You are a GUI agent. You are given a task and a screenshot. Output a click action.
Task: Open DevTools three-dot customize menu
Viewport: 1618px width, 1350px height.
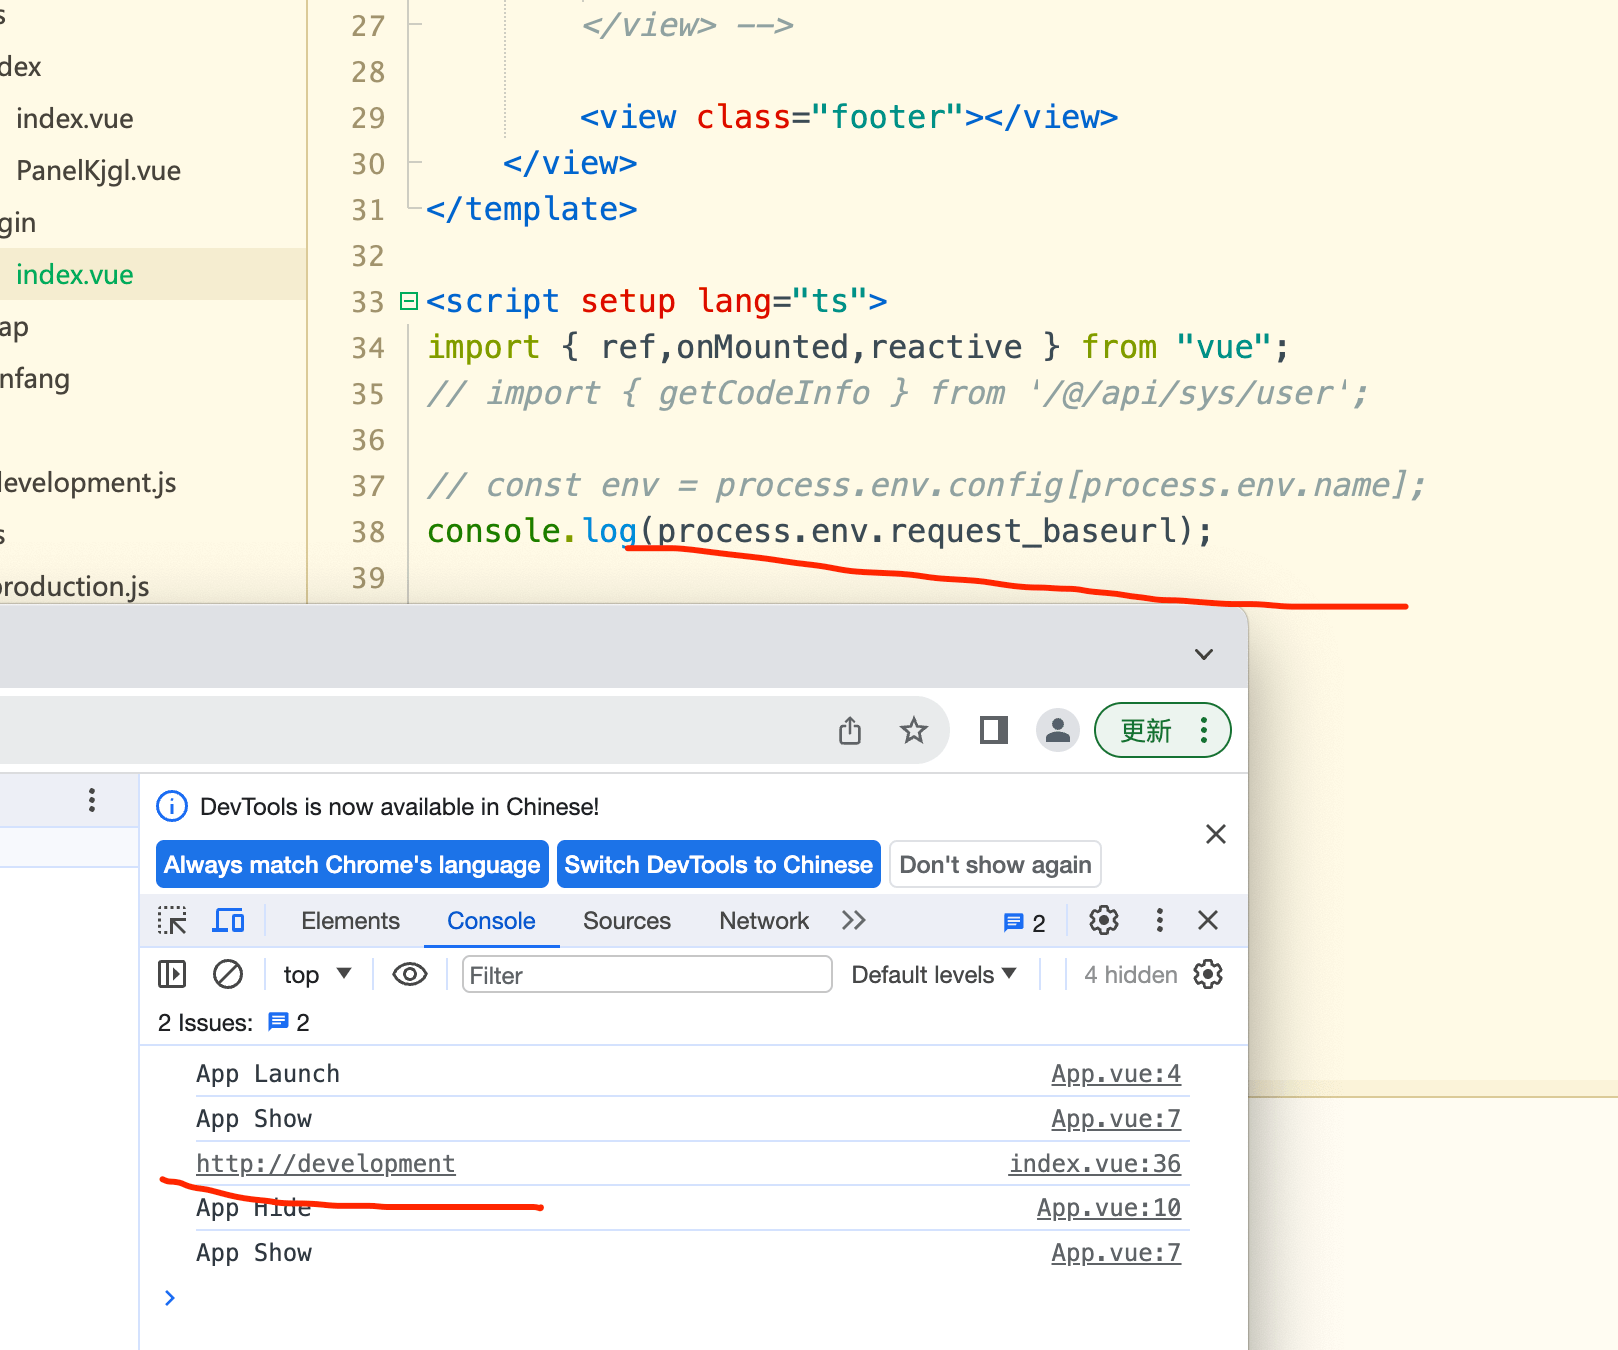point(1159,920)
